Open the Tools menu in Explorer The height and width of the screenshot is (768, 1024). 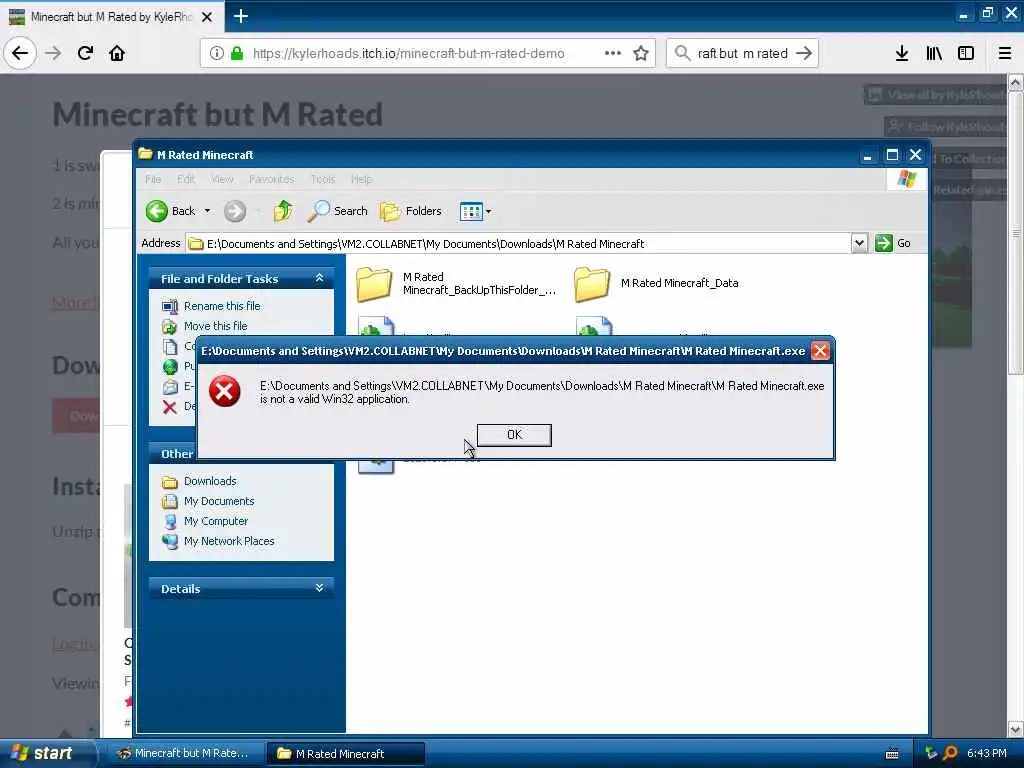(x=323, y=179)
